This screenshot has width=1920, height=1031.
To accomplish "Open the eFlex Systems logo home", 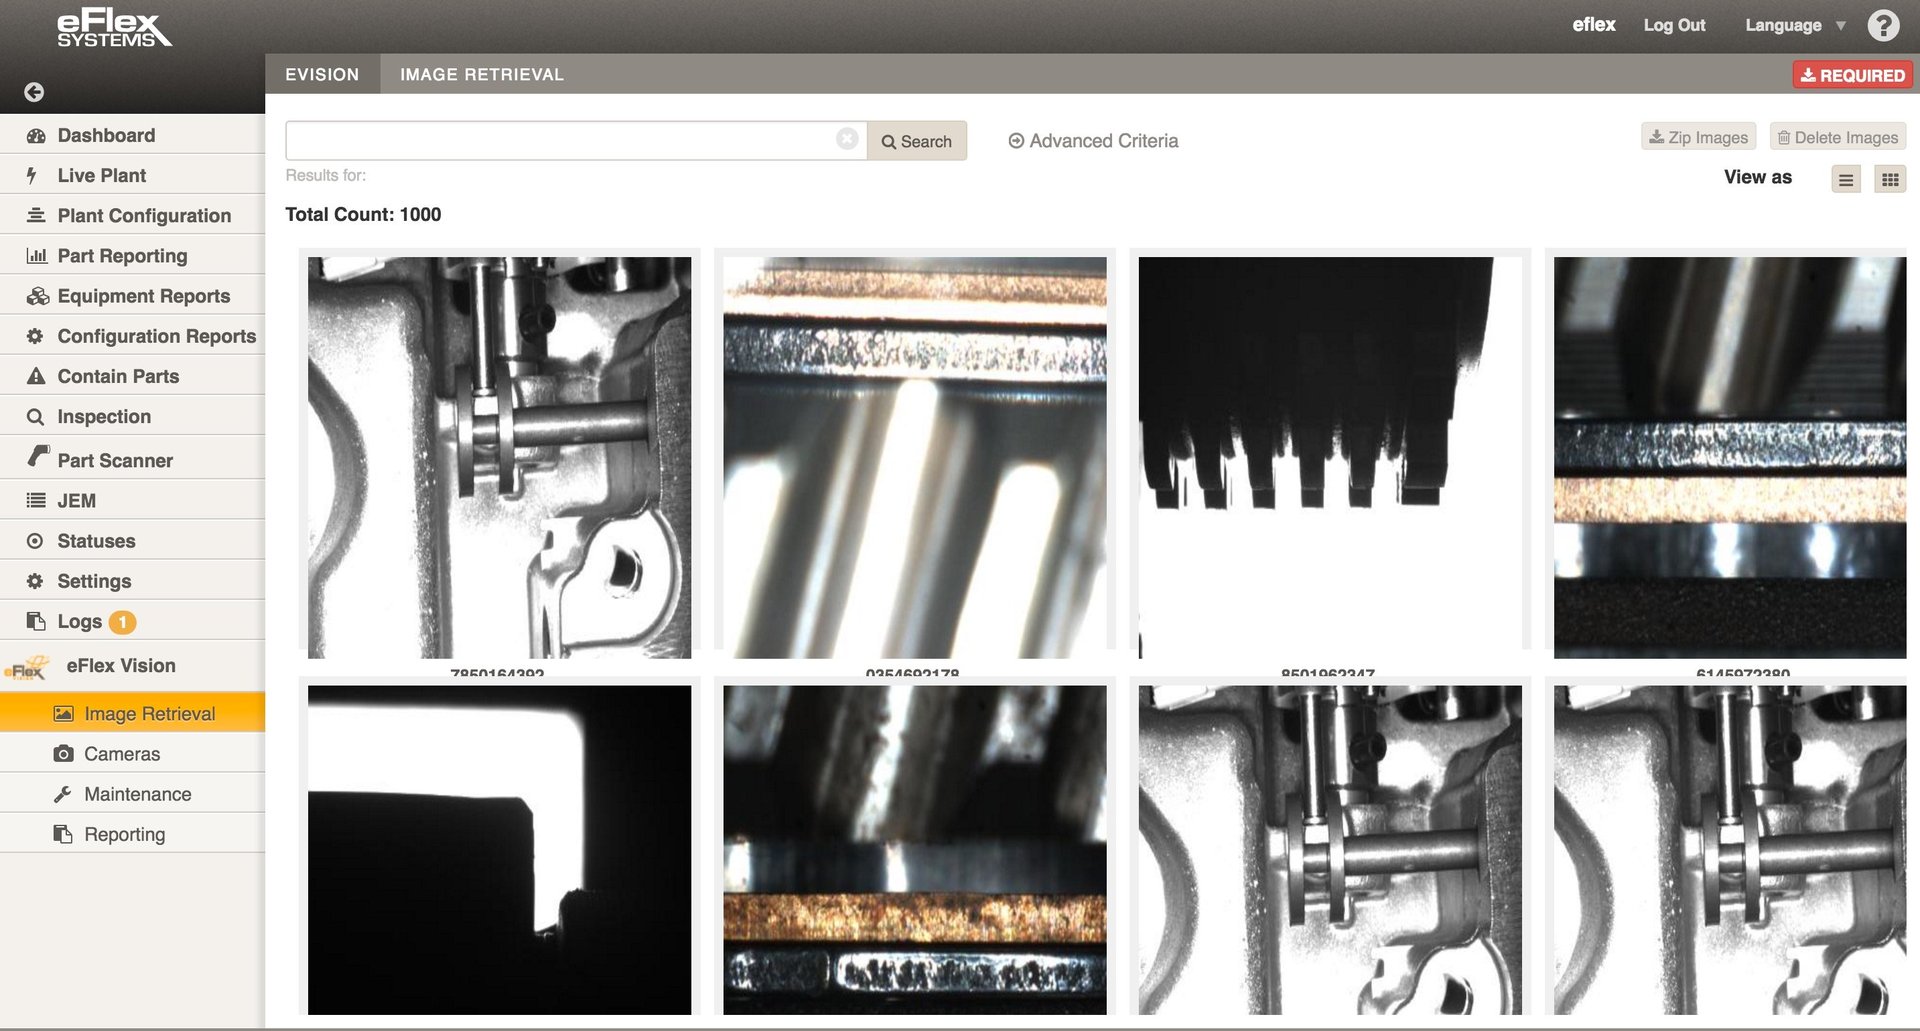I will point(112,29).
